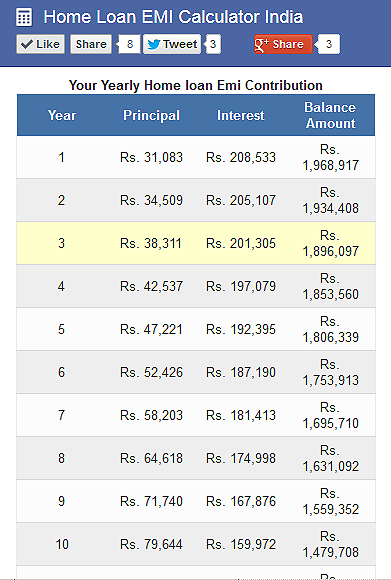Click year 10 balance Rs. 1,479,708
Image resolution: width=391 pixels, height=580 pixels.
click(330, 544)
